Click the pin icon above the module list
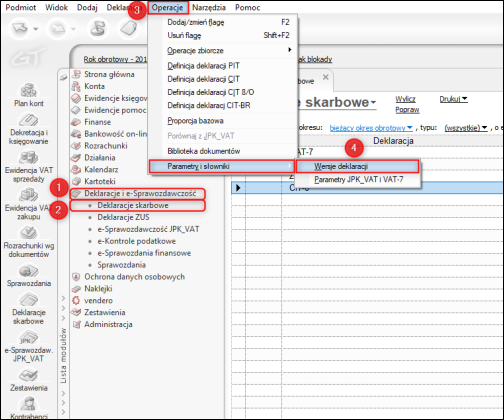This screenshot has height=420, width=504. pyautogui.click(x=63, y=77)
